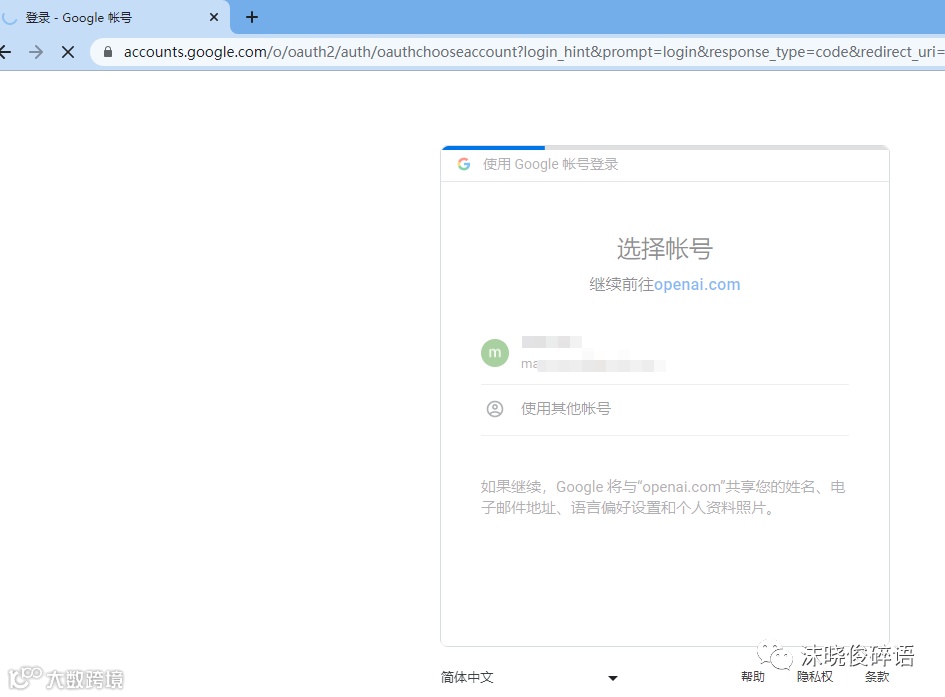
Task: Open the 隐私权 privacy link
Action: (815, 677)
